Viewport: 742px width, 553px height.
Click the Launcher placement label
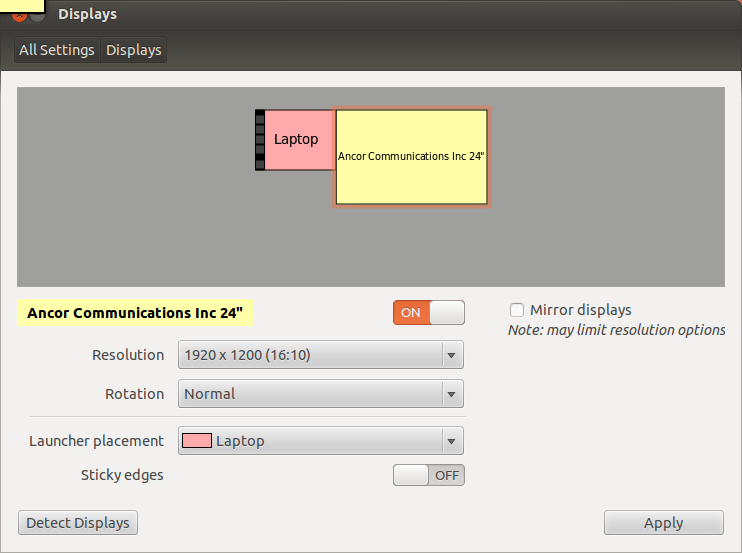click(x=97, y=441)
